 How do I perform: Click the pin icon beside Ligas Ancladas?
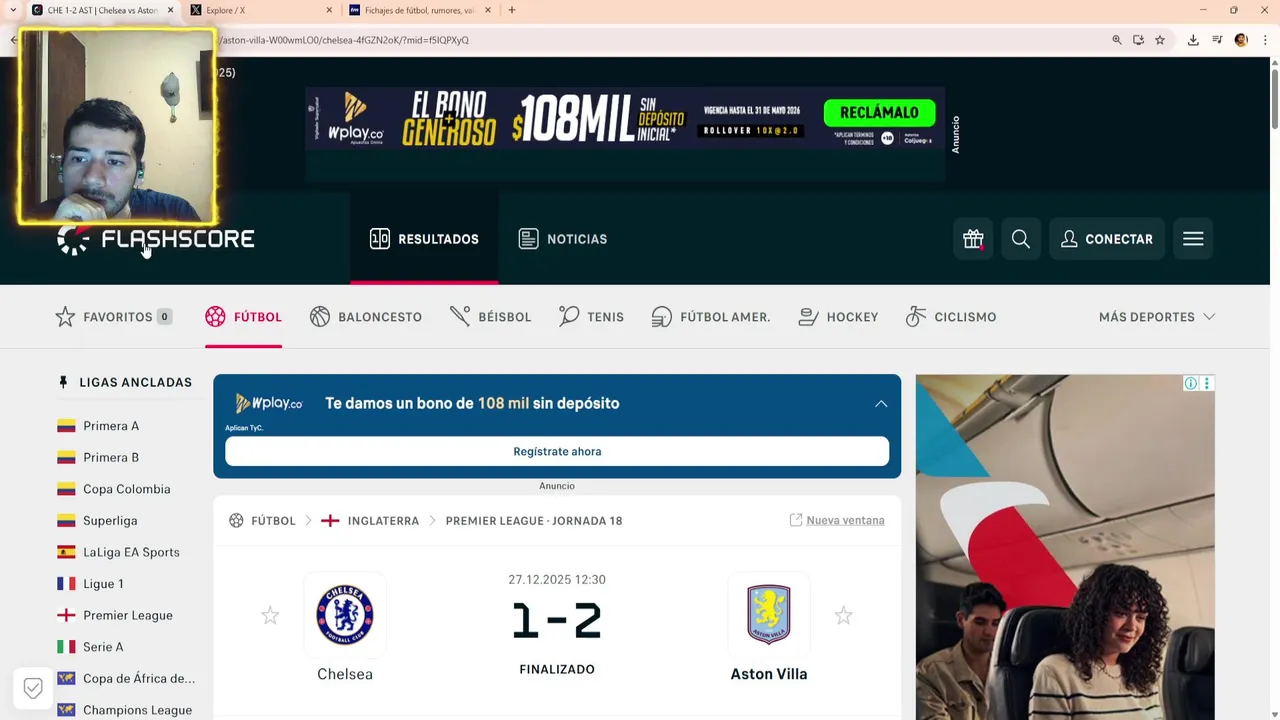pyautogui.click(x=63, y=382)
